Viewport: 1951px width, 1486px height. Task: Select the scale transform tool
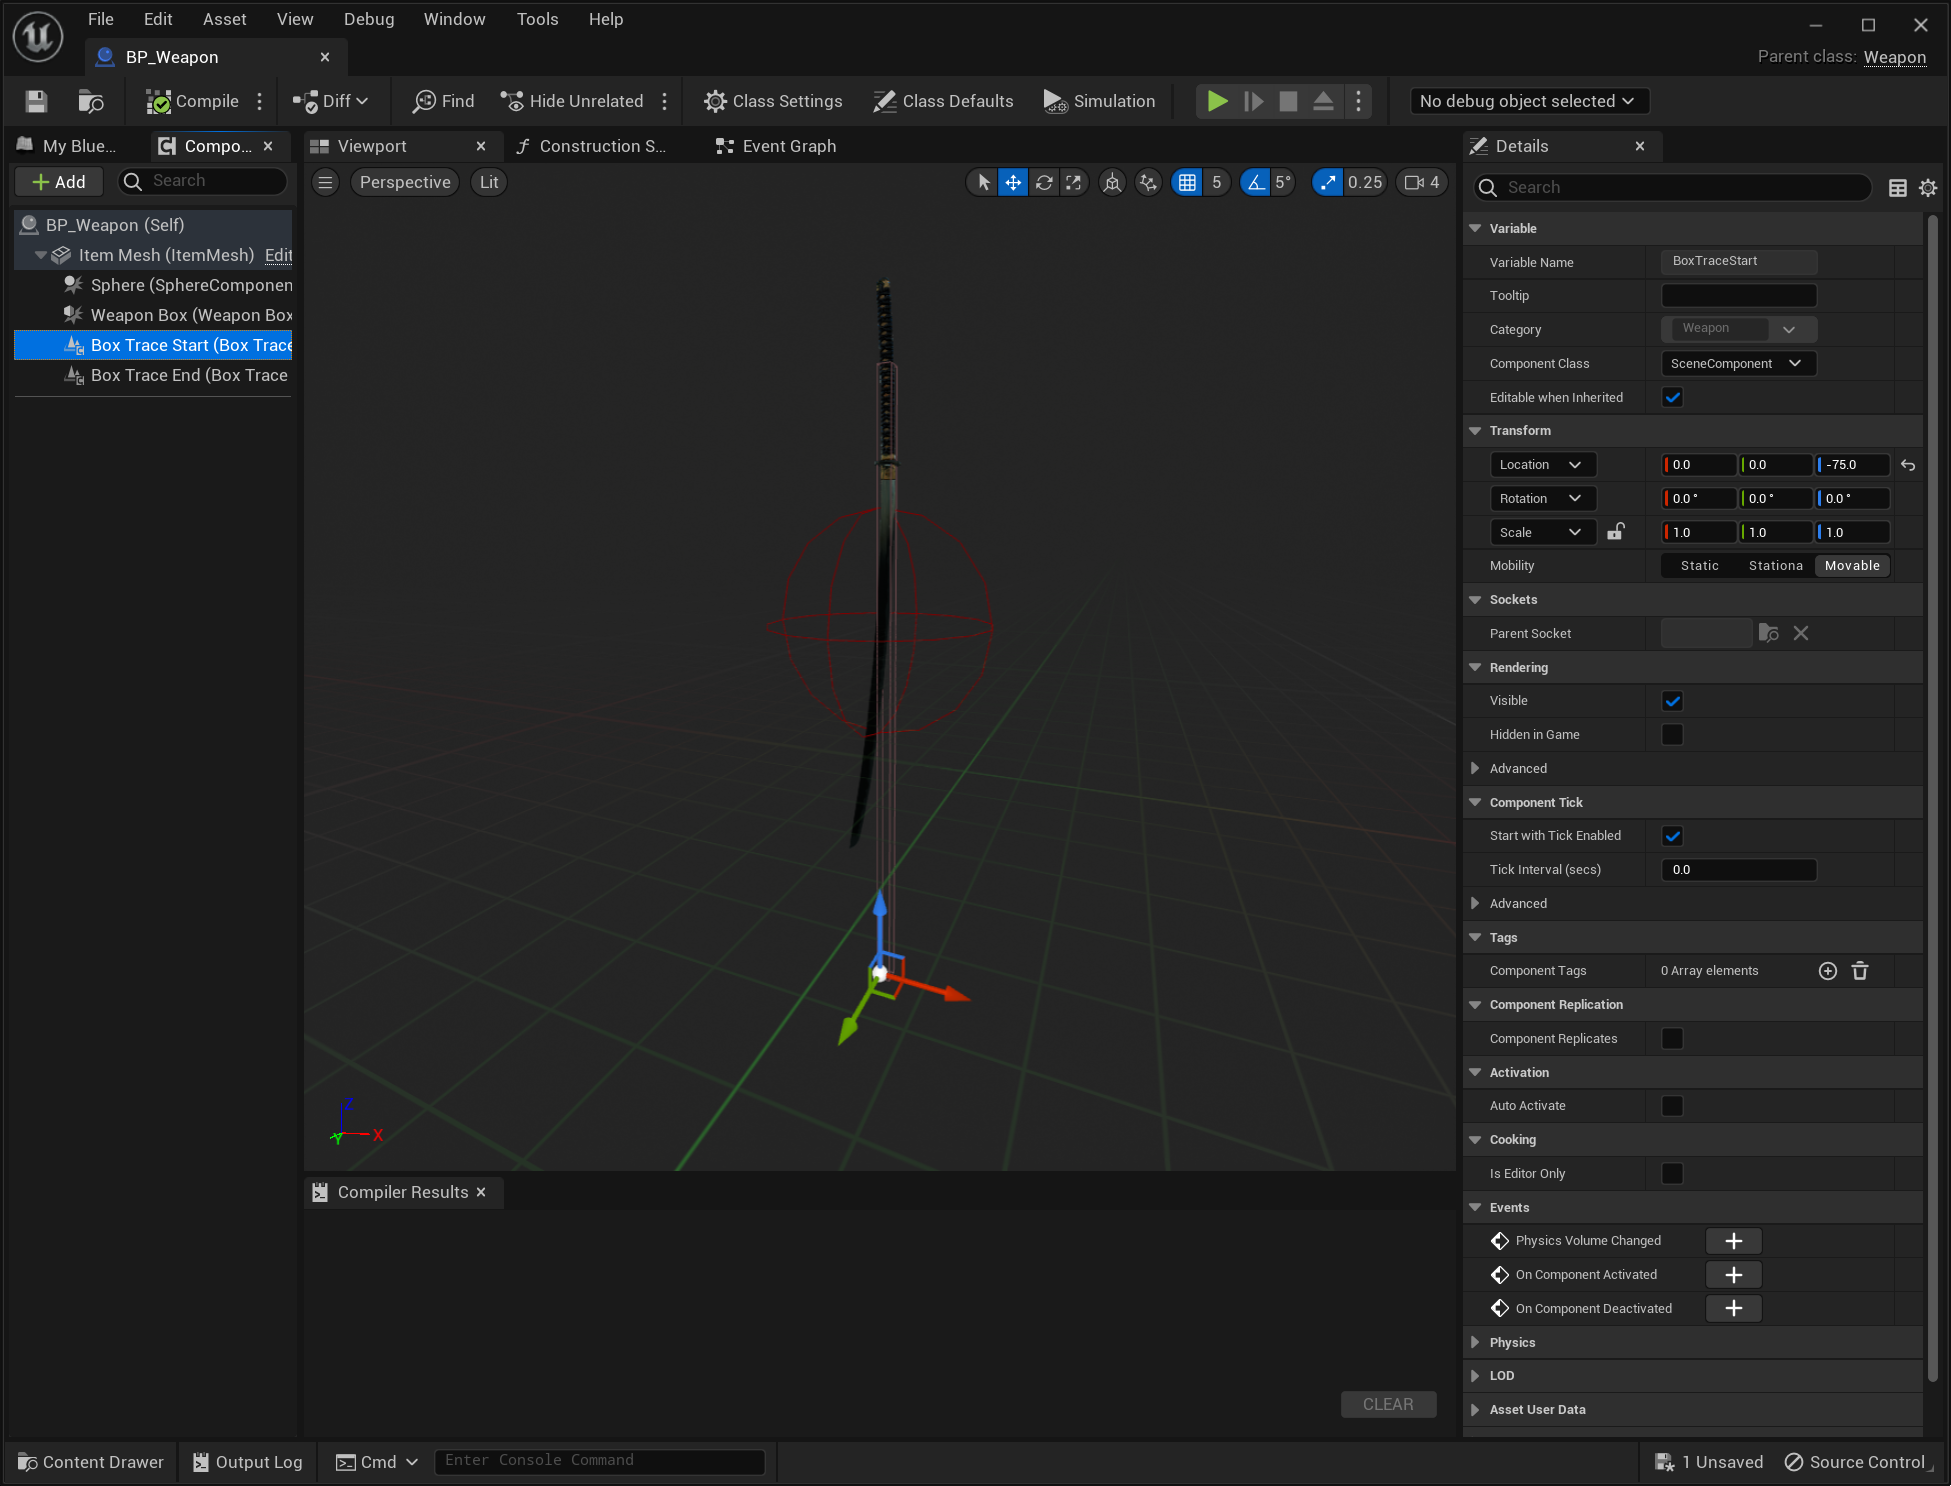[1074, 182]
